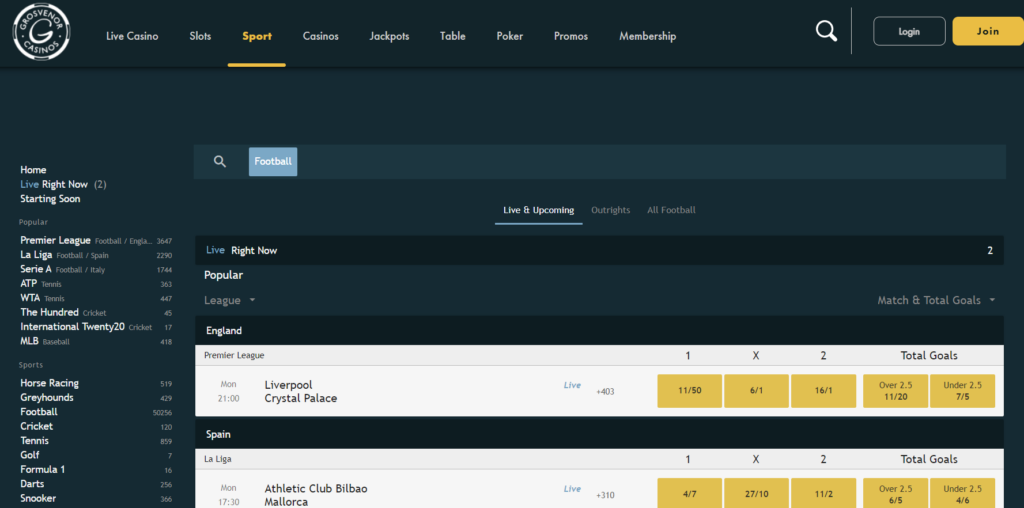Click the La Liga competition row label
This screenshot has height=508, width=1024.
(x=217, y=459)
